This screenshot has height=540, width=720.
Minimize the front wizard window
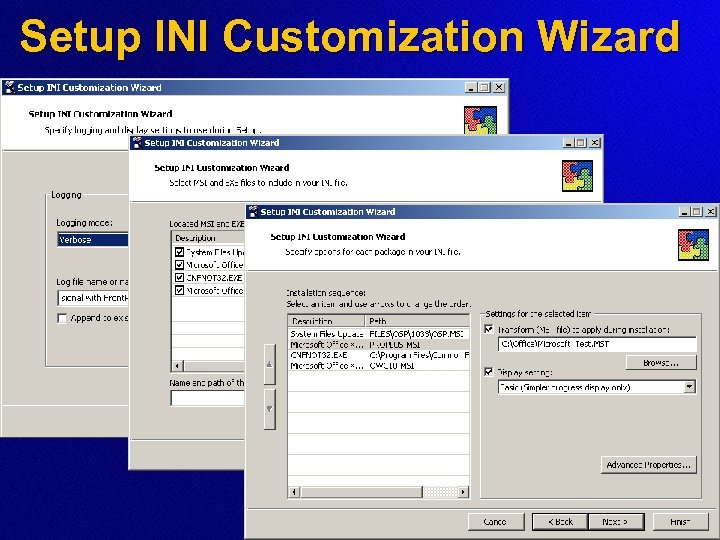click(685, 212)
